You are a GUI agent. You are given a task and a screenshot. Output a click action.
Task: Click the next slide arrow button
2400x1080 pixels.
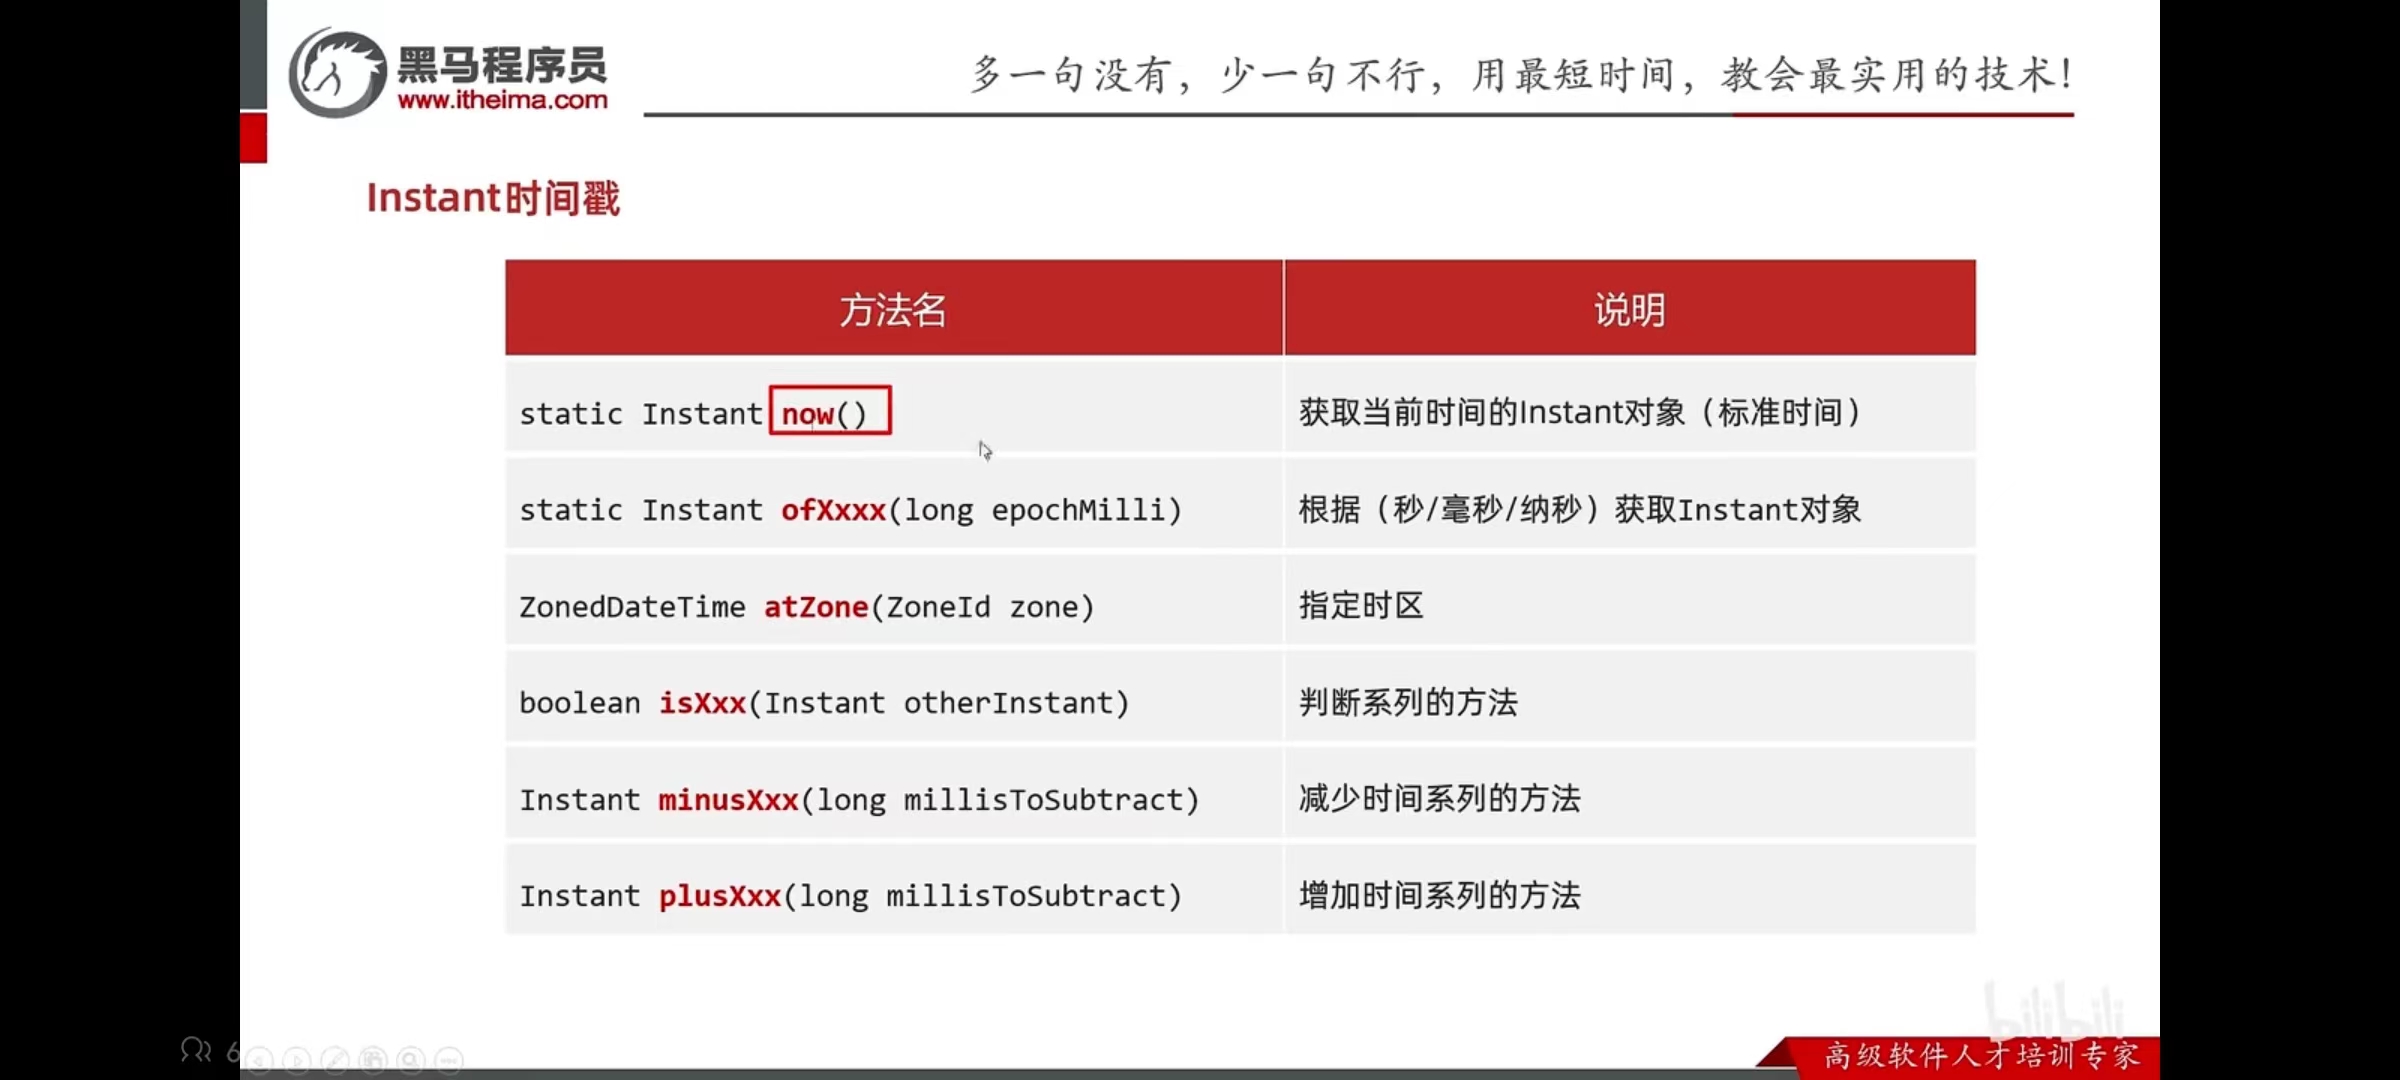coord(297,1059)
